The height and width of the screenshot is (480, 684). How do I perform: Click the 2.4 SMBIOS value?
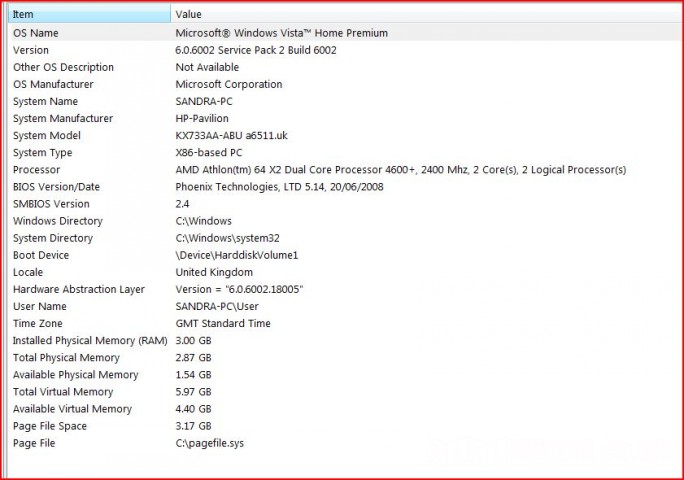[x=182, y=204]
